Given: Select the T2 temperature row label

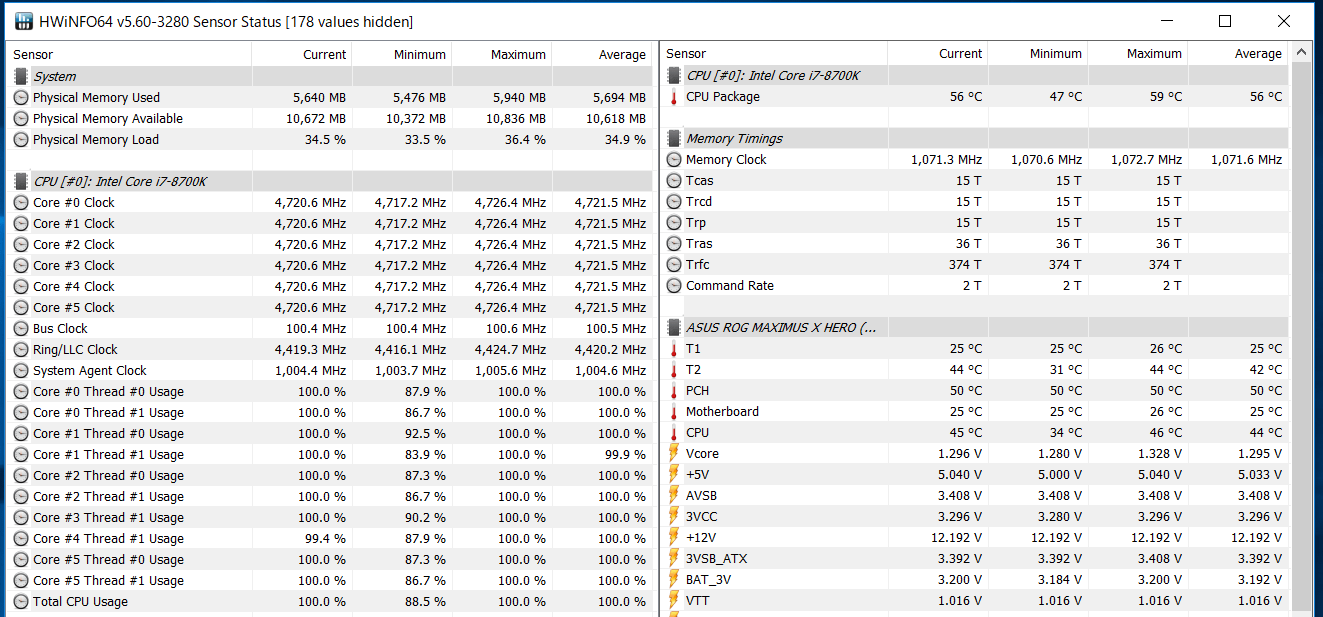Looking at the screenshot, I should click(x=693, y=369).
